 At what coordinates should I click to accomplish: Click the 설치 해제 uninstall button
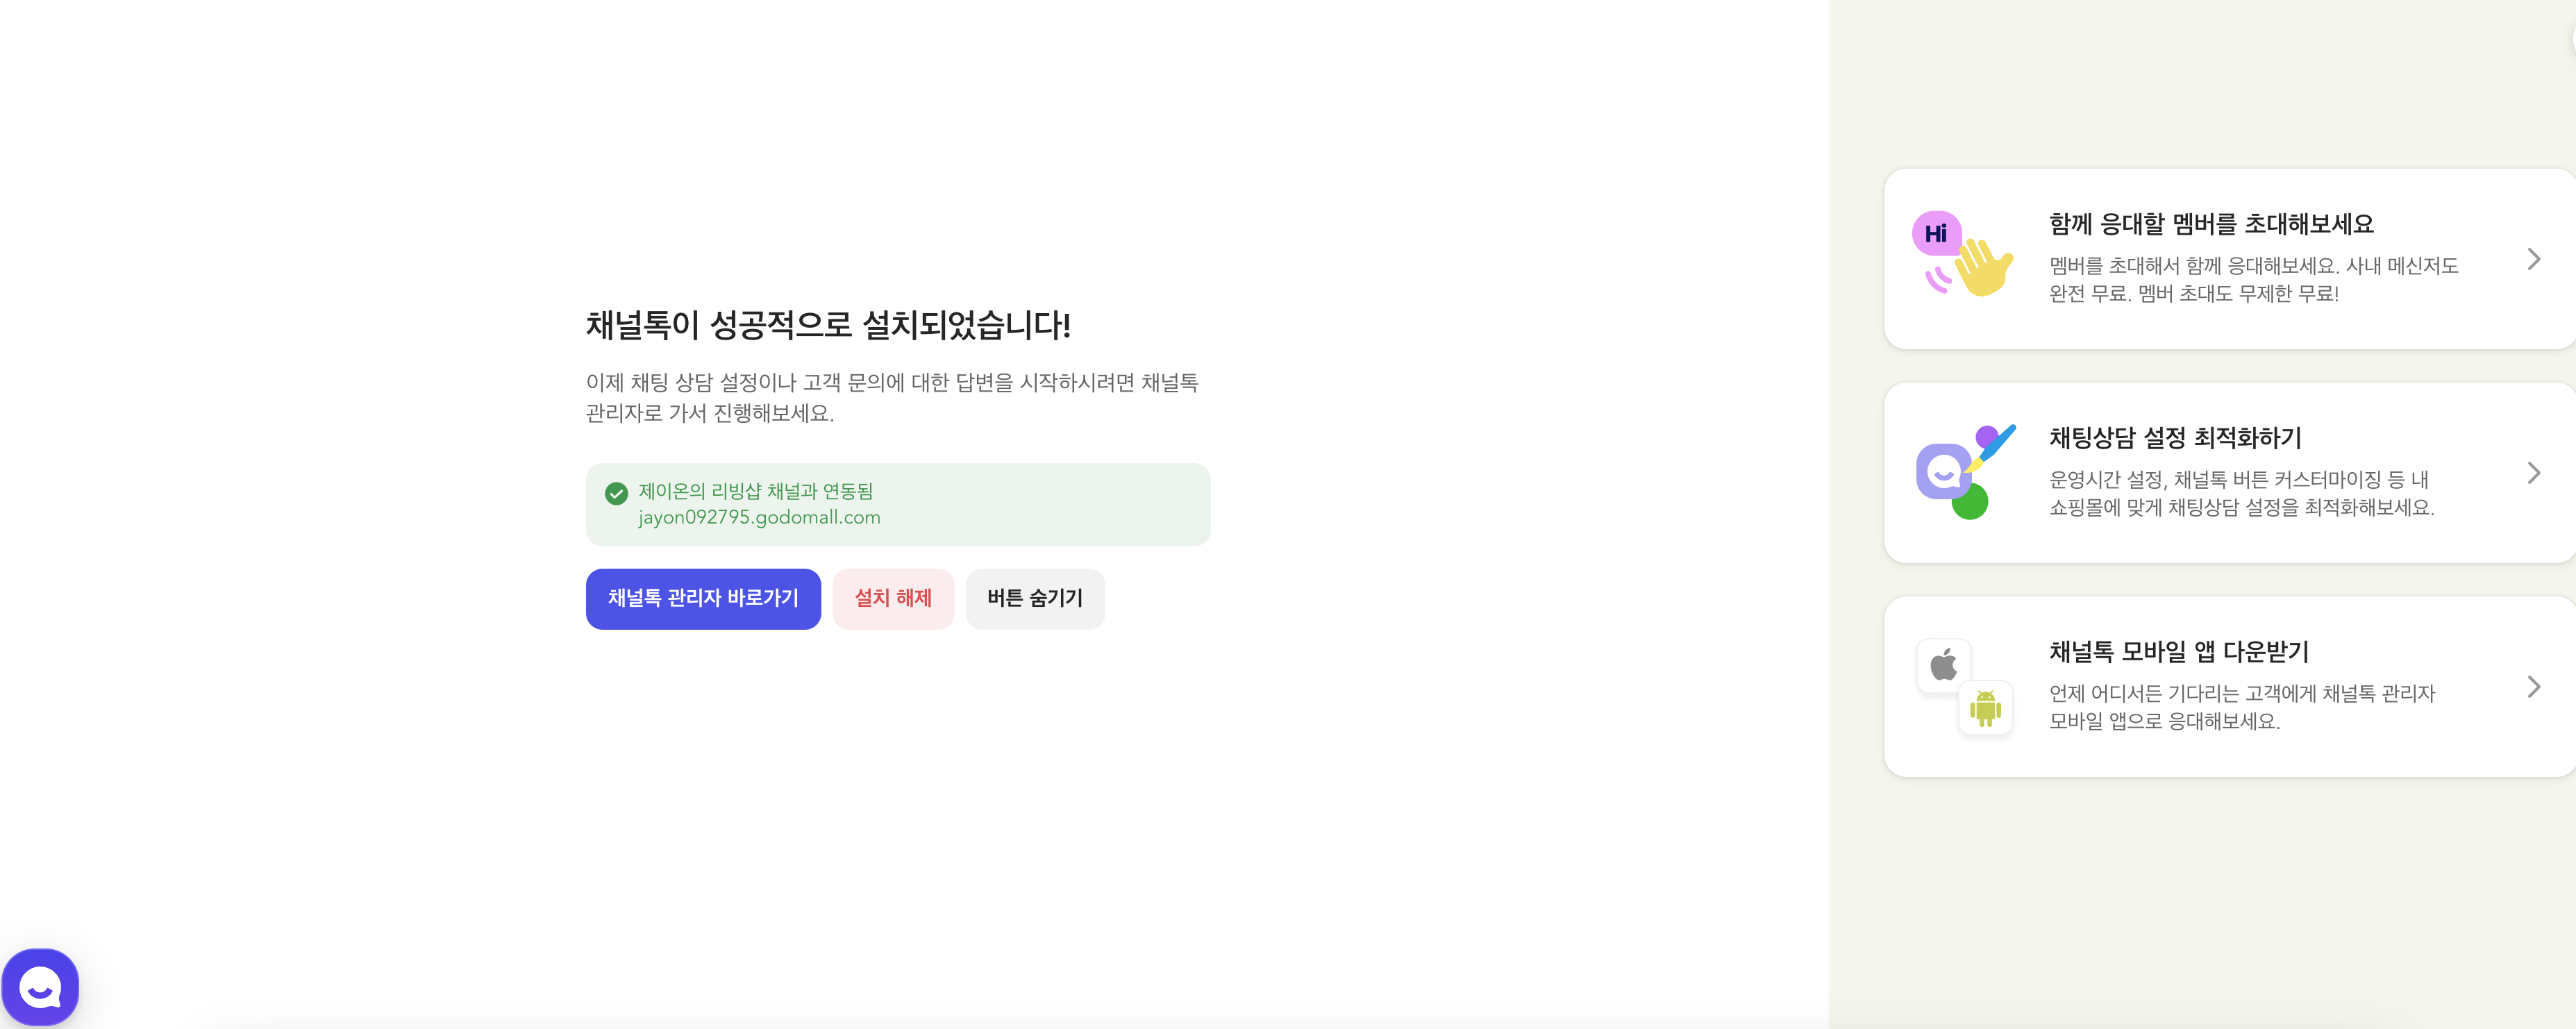892,598
